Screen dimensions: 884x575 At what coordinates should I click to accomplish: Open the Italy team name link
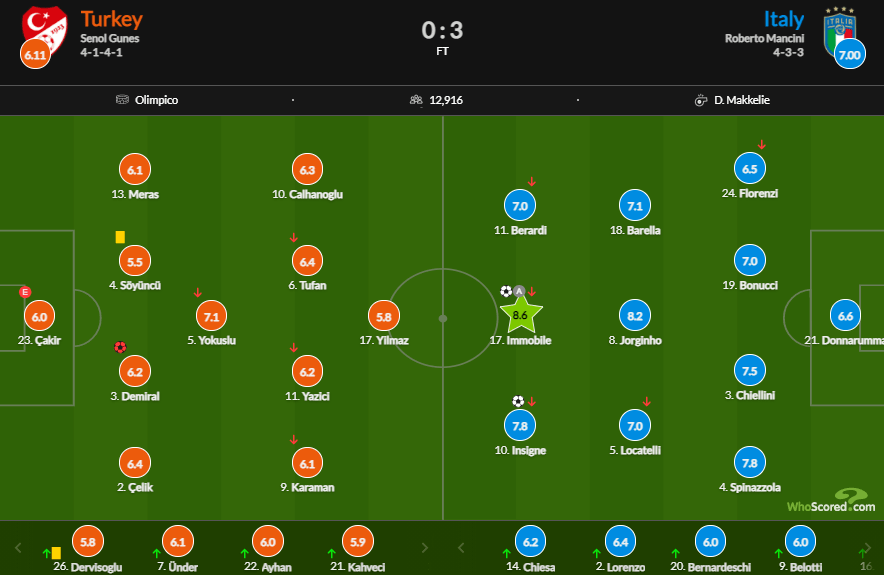(x=784, y=19)
